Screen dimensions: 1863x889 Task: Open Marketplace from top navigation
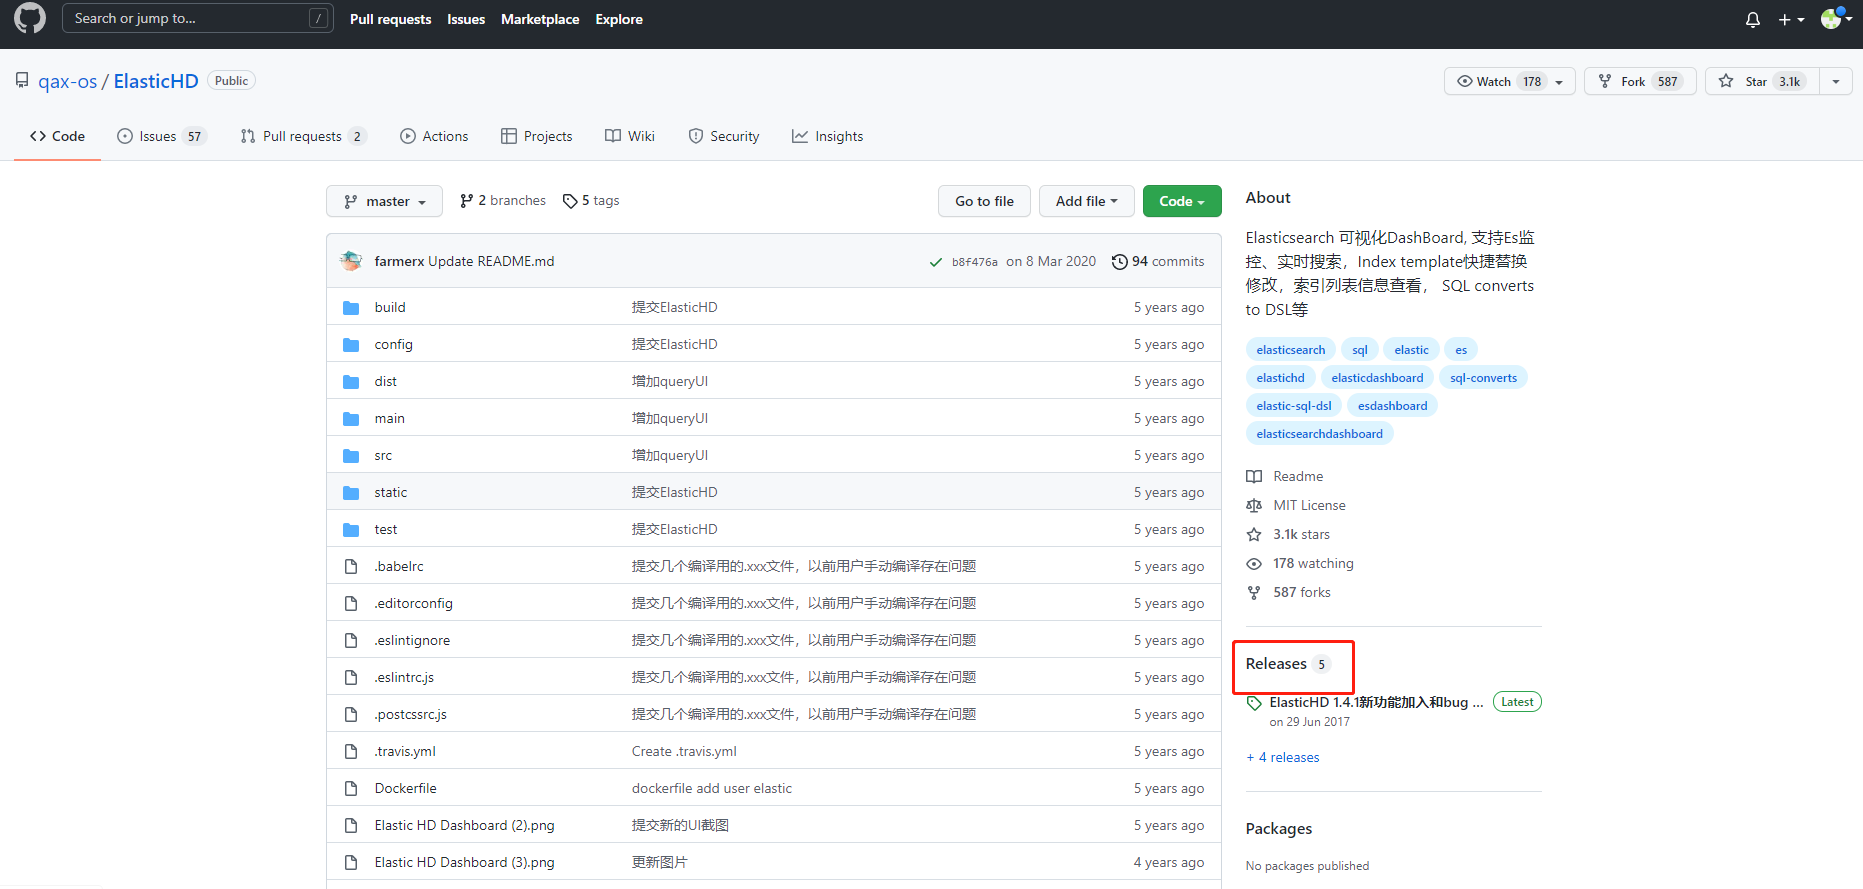(x=540, y=19)
